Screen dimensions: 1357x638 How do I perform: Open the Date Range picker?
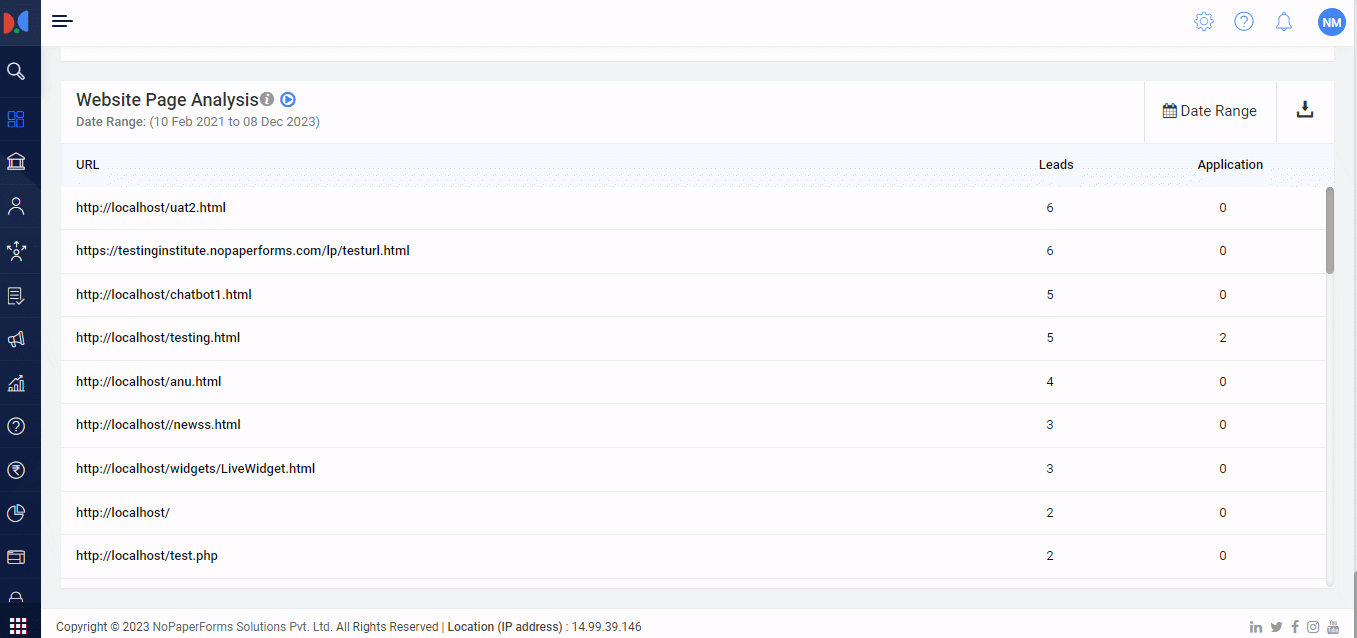[1210, 111]
